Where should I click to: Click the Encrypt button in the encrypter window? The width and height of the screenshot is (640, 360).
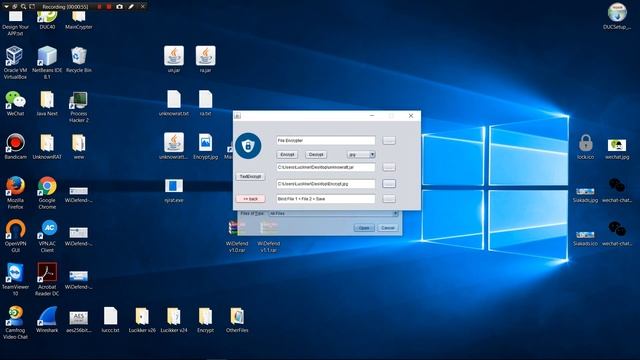(287, 154)
